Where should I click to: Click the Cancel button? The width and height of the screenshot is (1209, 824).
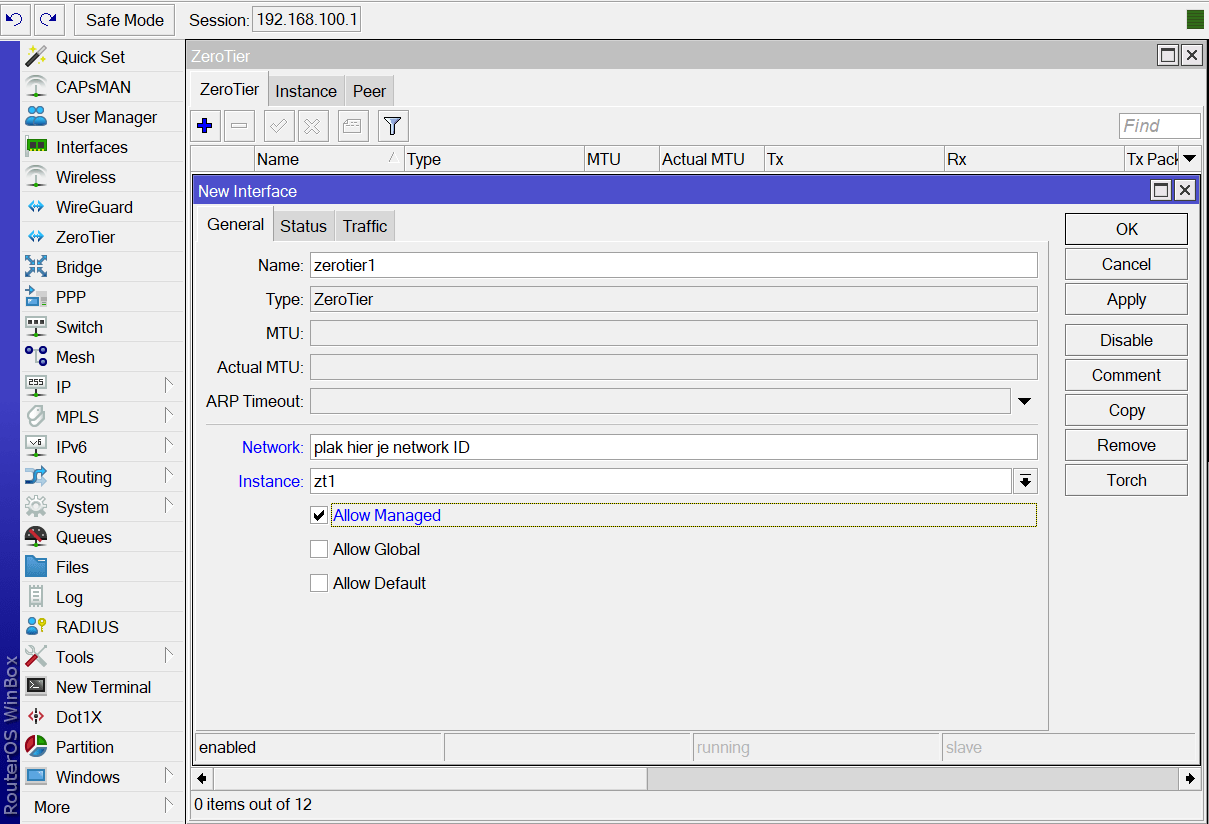pyautogui.click(x=1126, y=264)
